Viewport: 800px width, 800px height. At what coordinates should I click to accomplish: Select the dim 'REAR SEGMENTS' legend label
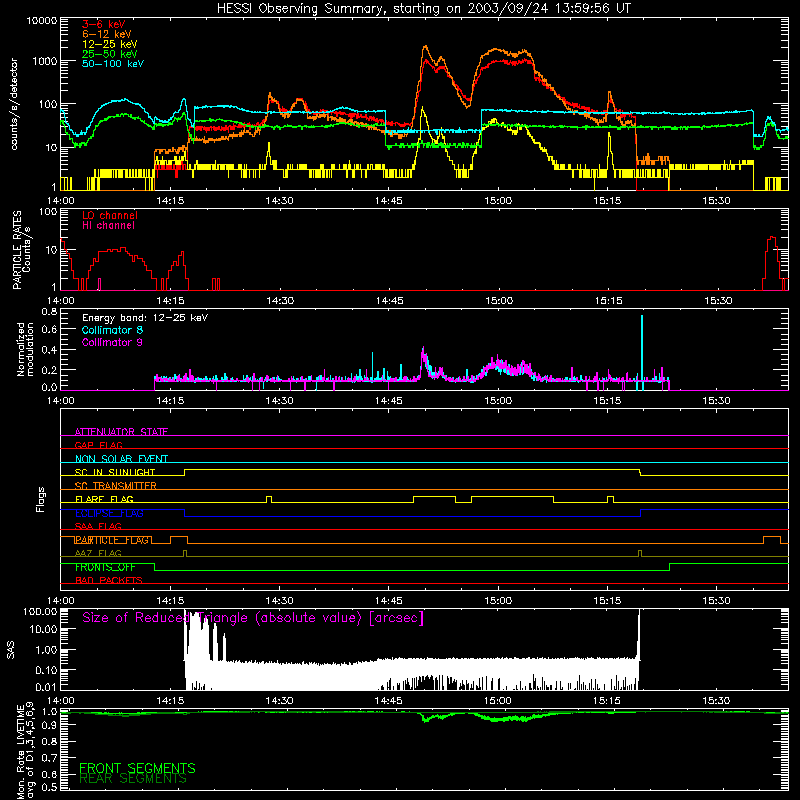133,779
